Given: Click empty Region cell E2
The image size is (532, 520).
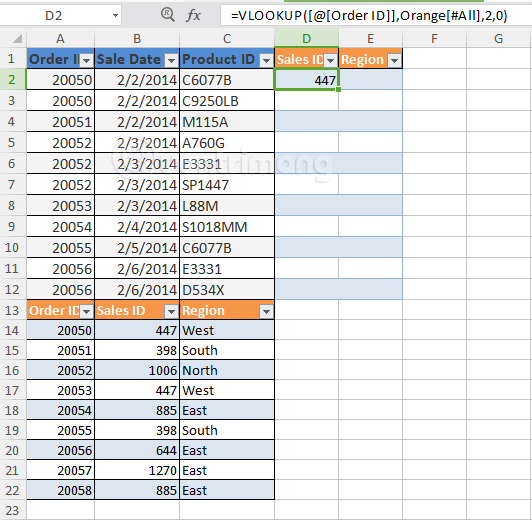Looking at the screenshot, I should pos(370,80).
